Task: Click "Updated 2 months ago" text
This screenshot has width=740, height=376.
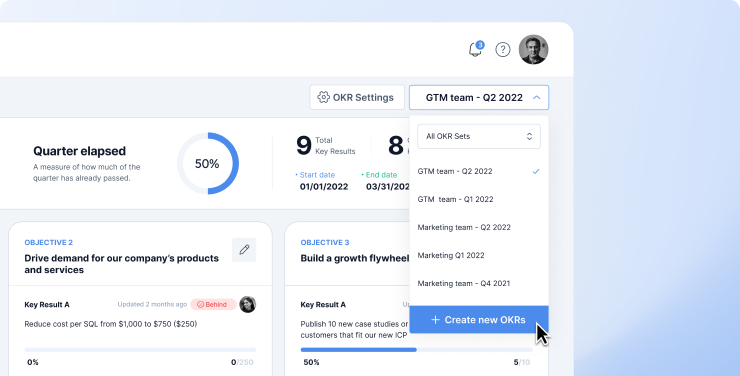Action: pos(152,304)
